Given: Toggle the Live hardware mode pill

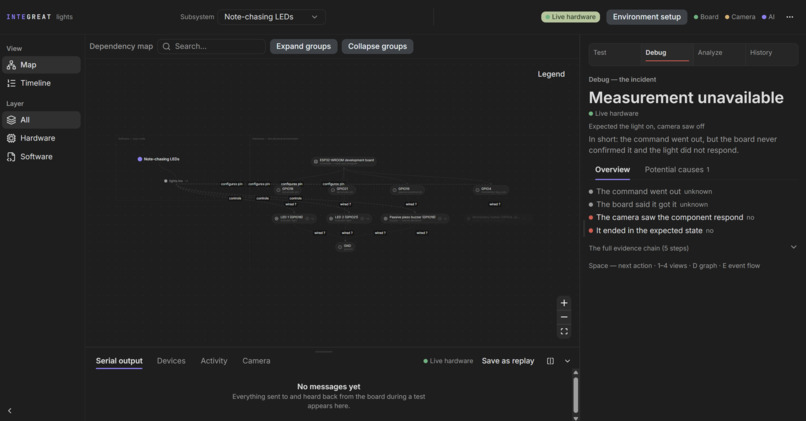Looking at the screenshot, I should tap(571, 17).
